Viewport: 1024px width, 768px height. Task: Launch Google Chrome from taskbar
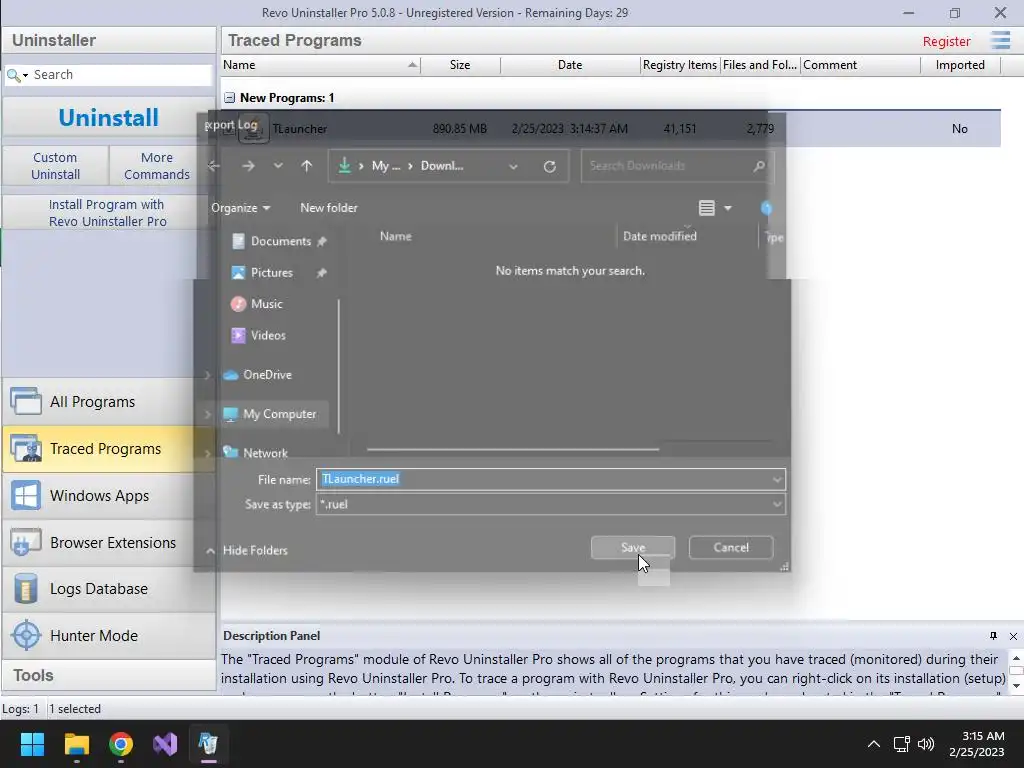click(121, 744)
